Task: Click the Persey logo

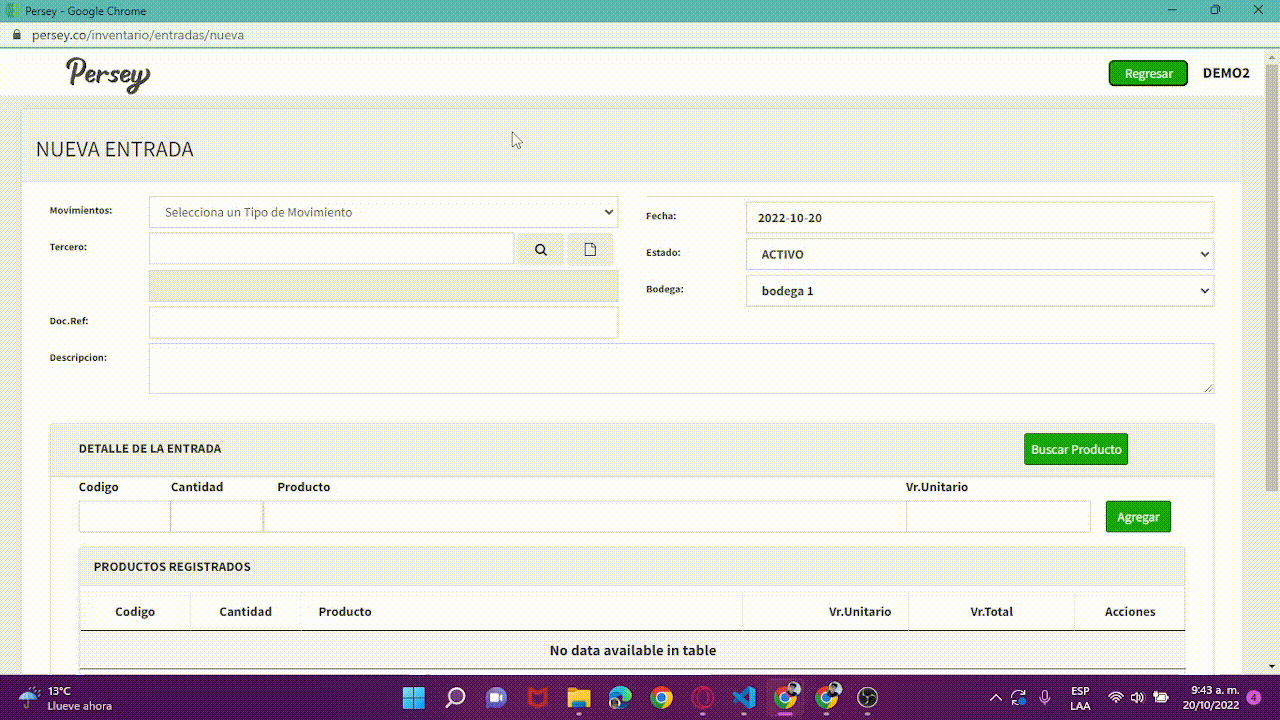Action: coord(108,74)
